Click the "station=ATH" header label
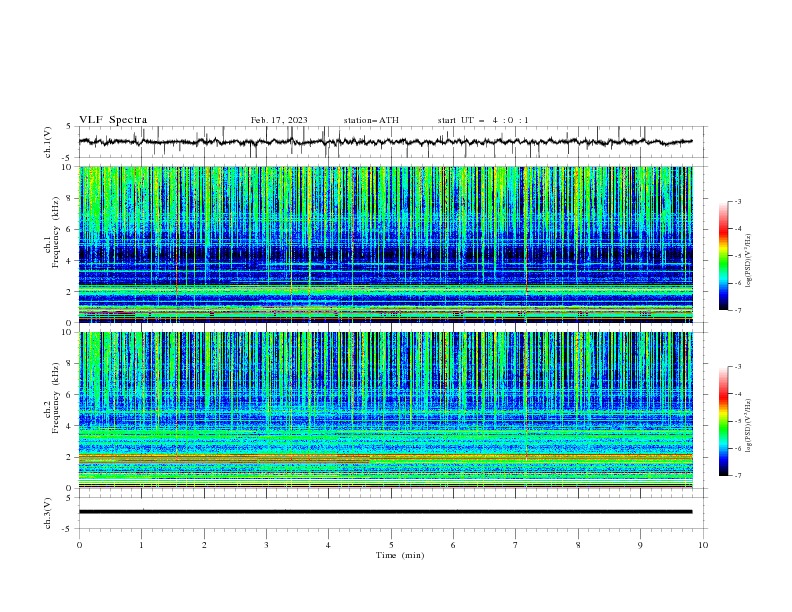Viewport: 792px width, 612px height. pyautogui.click(x=371, y=120)
